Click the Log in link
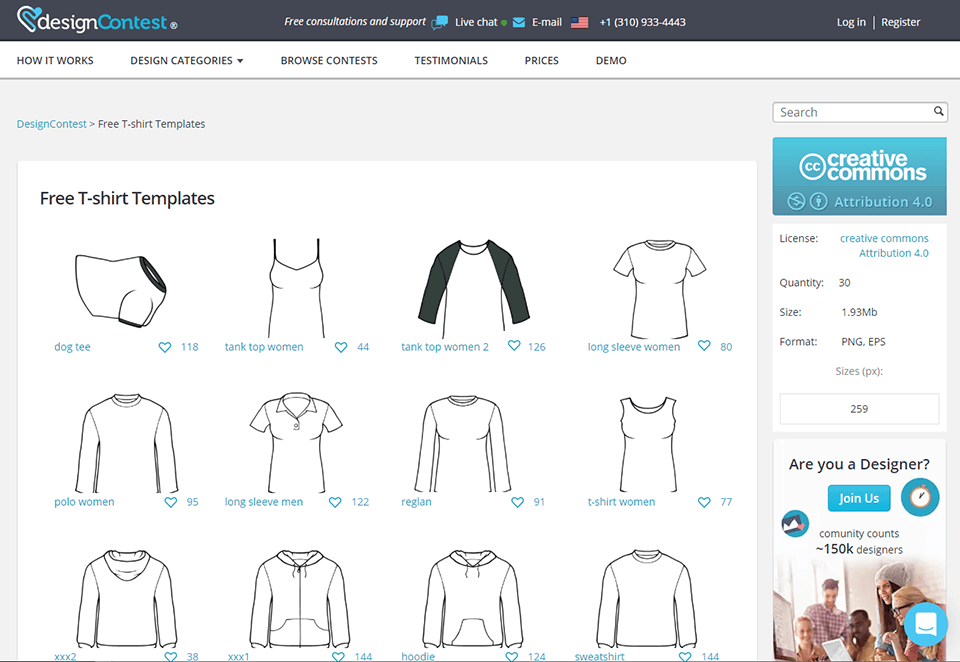 [851, 22]
